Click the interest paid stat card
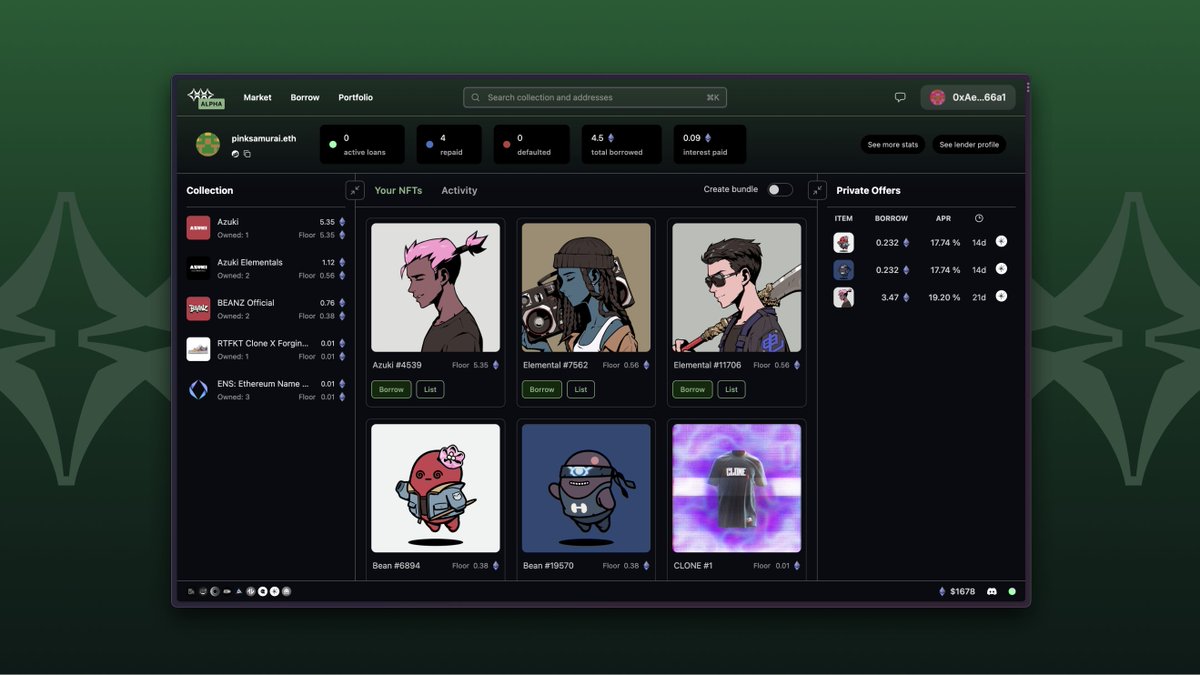This screenshot has width=1200, height=675. (x=709, y=144)
